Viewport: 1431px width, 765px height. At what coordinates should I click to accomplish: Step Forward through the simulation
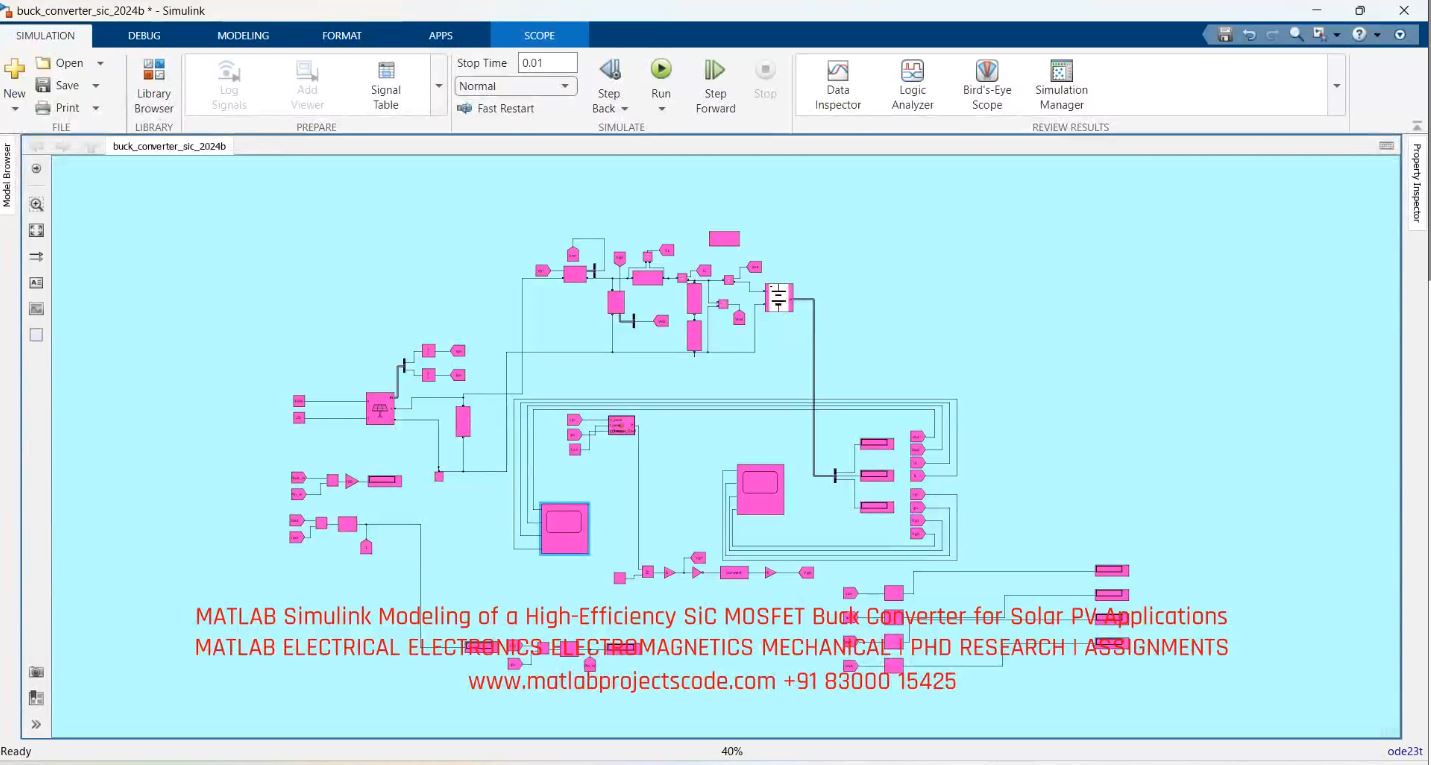point(714,80)
